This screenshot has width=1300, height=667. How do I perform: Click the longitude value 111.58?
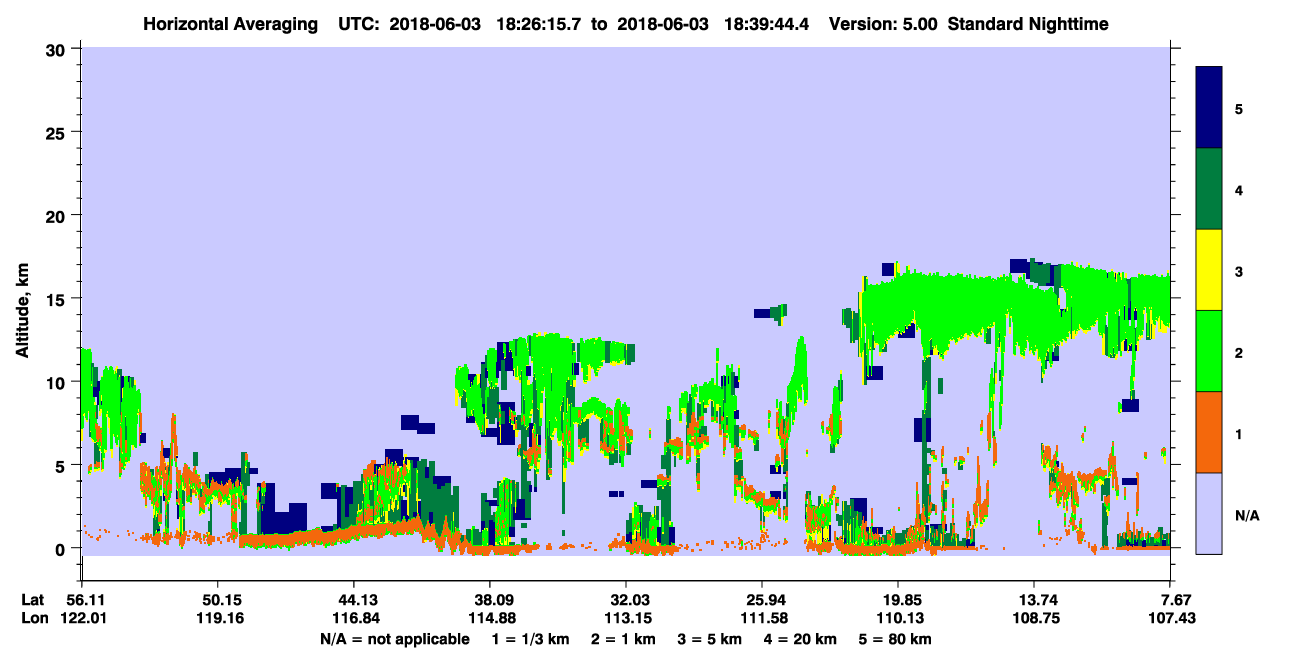[762, 619]
